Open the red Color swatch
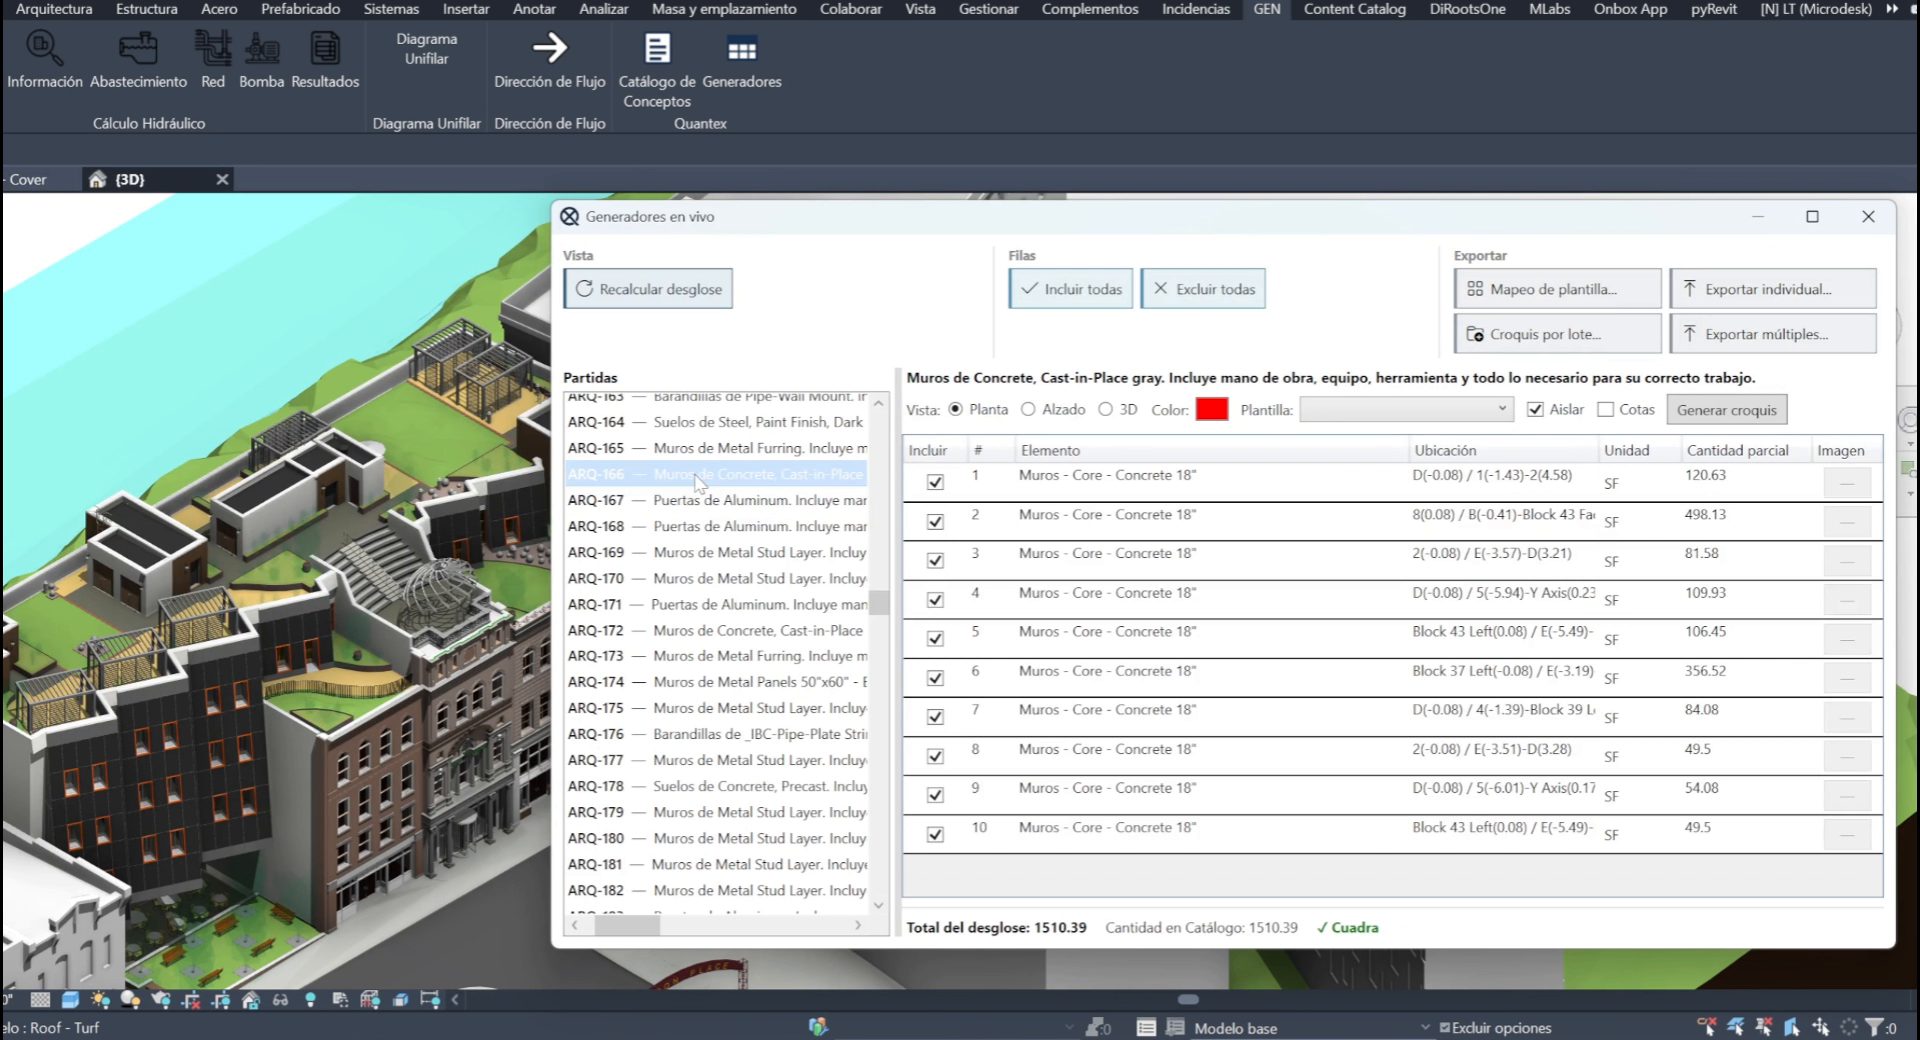The height and width of the screenshot is (1040, 1920). pos(1212,409)
